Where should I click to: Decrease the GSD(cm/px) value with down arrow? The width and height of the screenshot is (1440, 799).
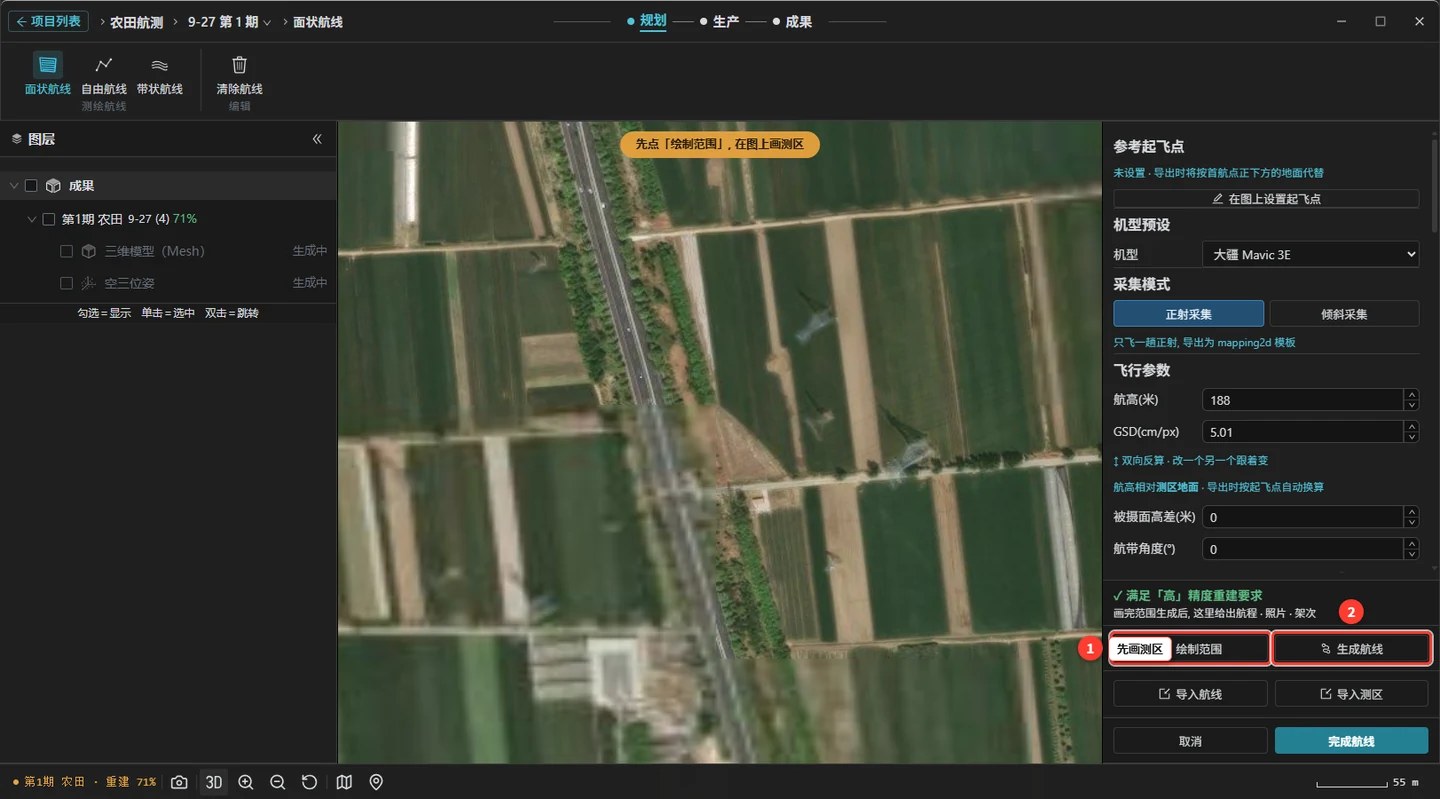[1411, 437]
